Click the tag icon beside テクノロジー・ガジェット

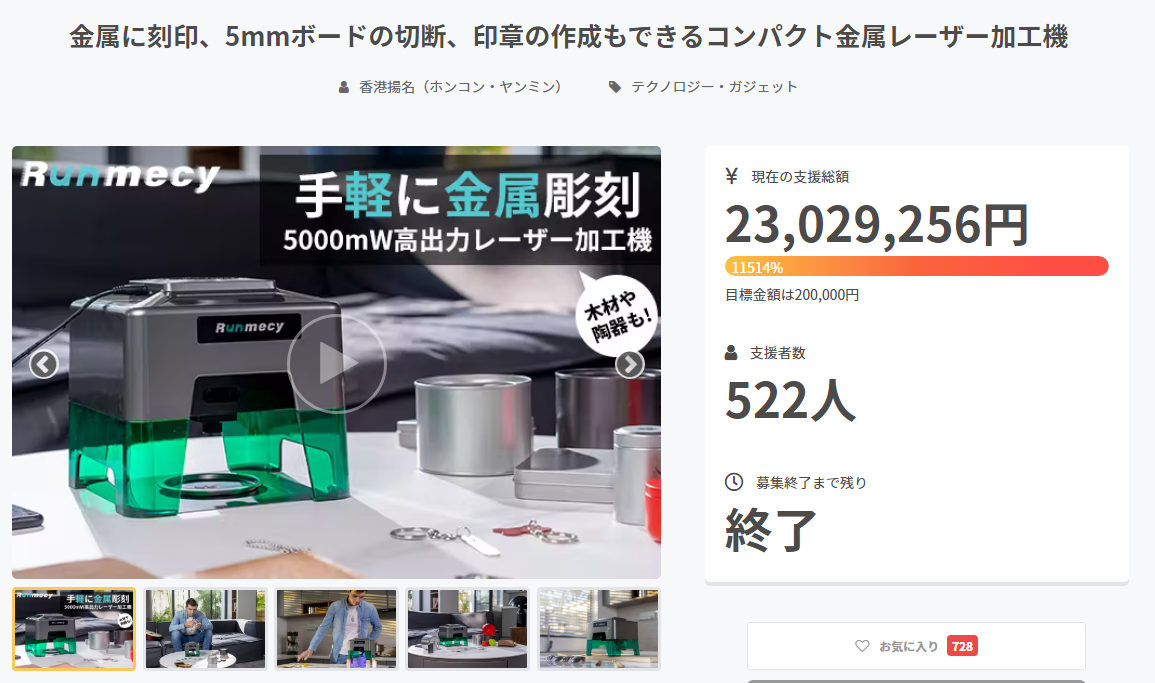(x=614, y=87)
